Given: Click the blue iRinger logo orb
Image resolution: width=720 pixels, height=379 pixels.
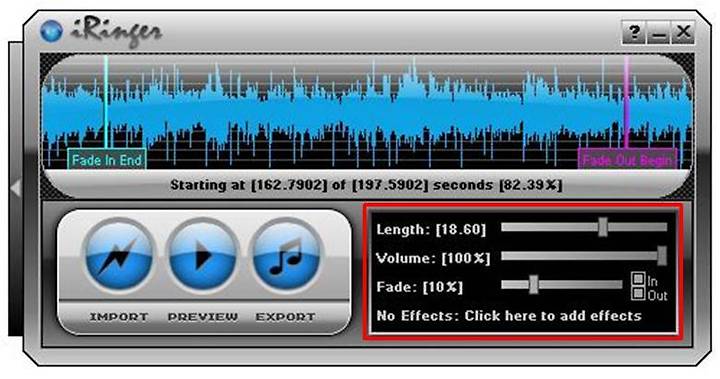Looking at the screenshot, I should tap(51, 31).
